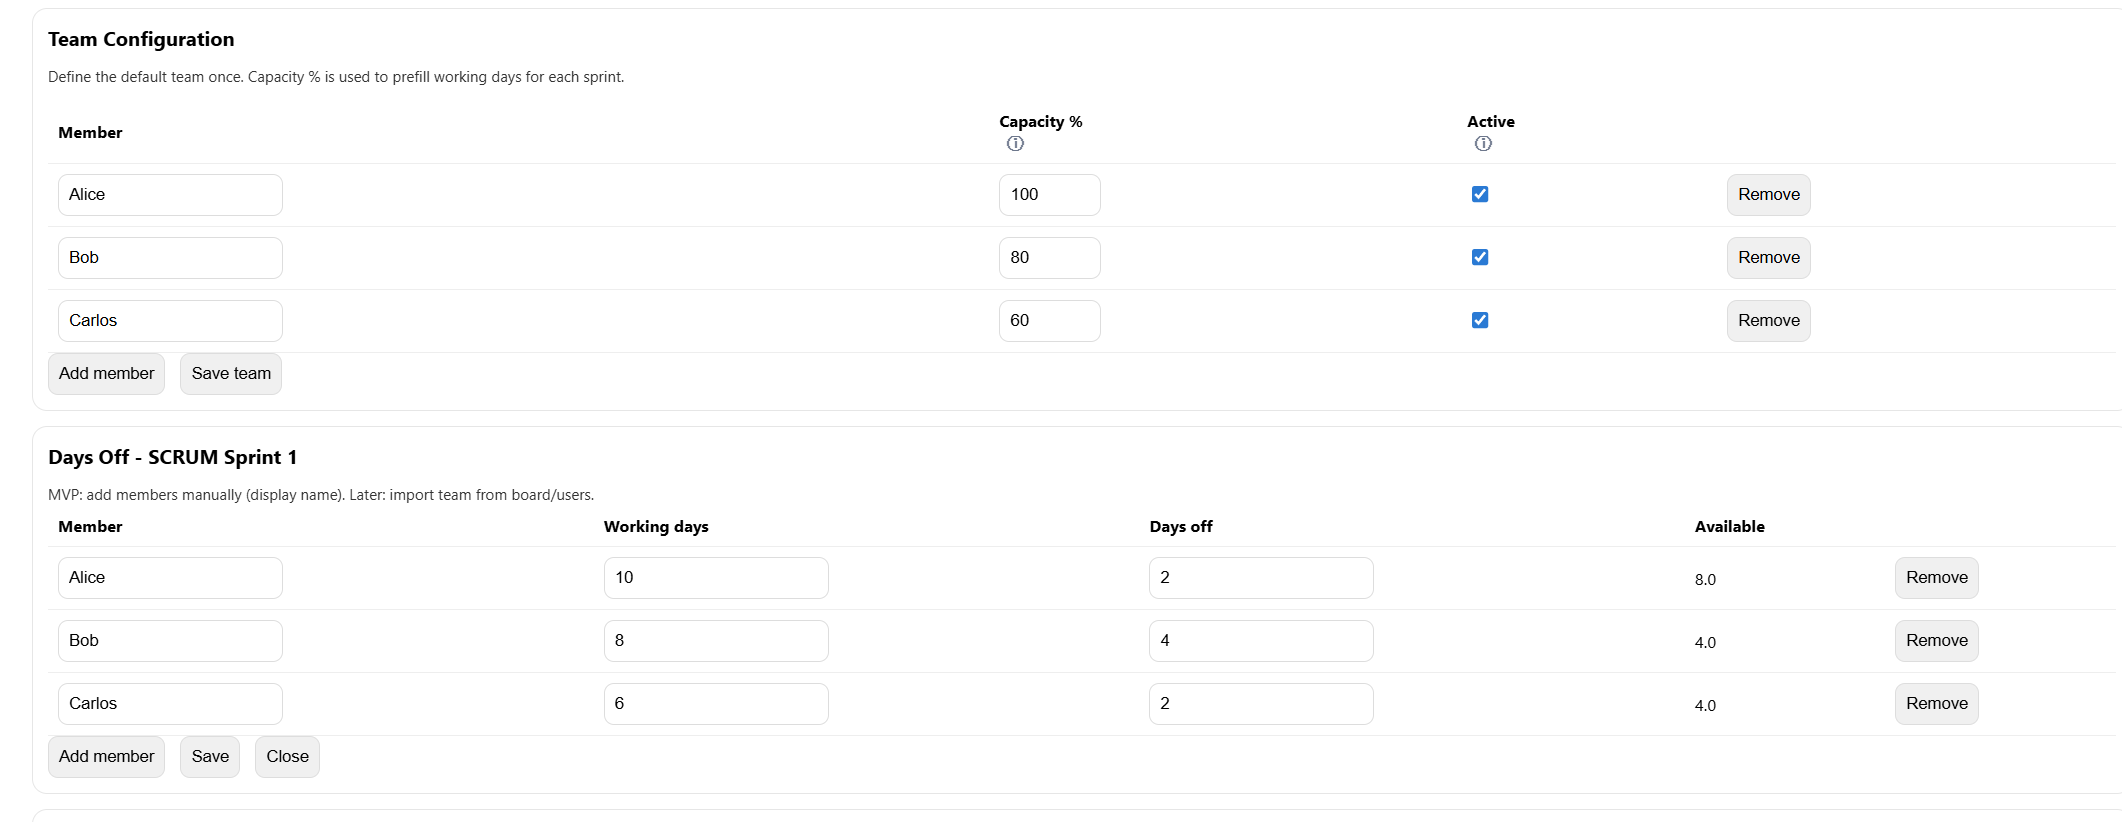Edit Alice's capacity percent field

pos(1049,195)
